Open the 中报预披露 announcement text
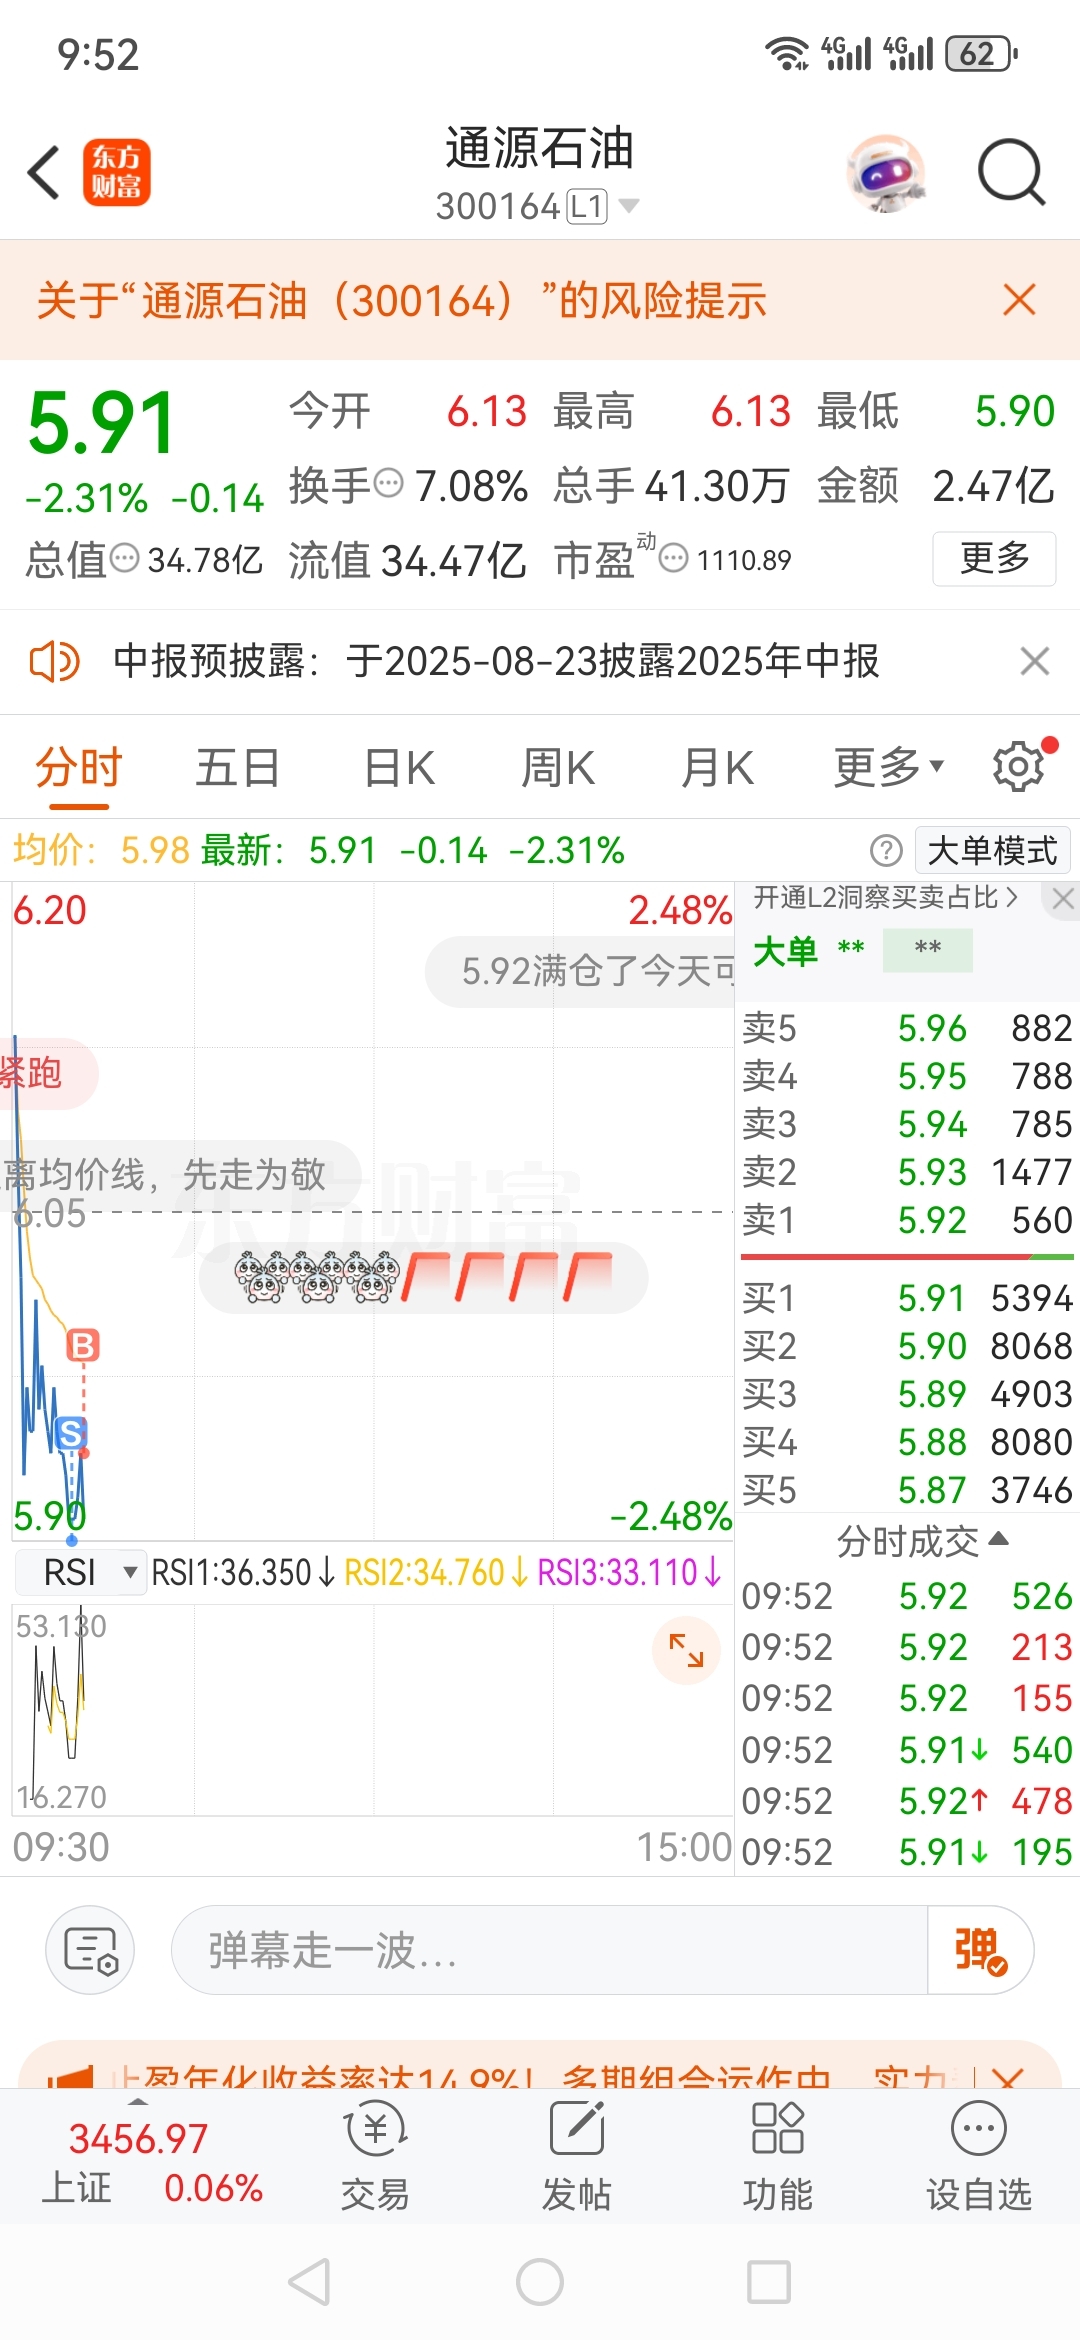 [496, 661]
